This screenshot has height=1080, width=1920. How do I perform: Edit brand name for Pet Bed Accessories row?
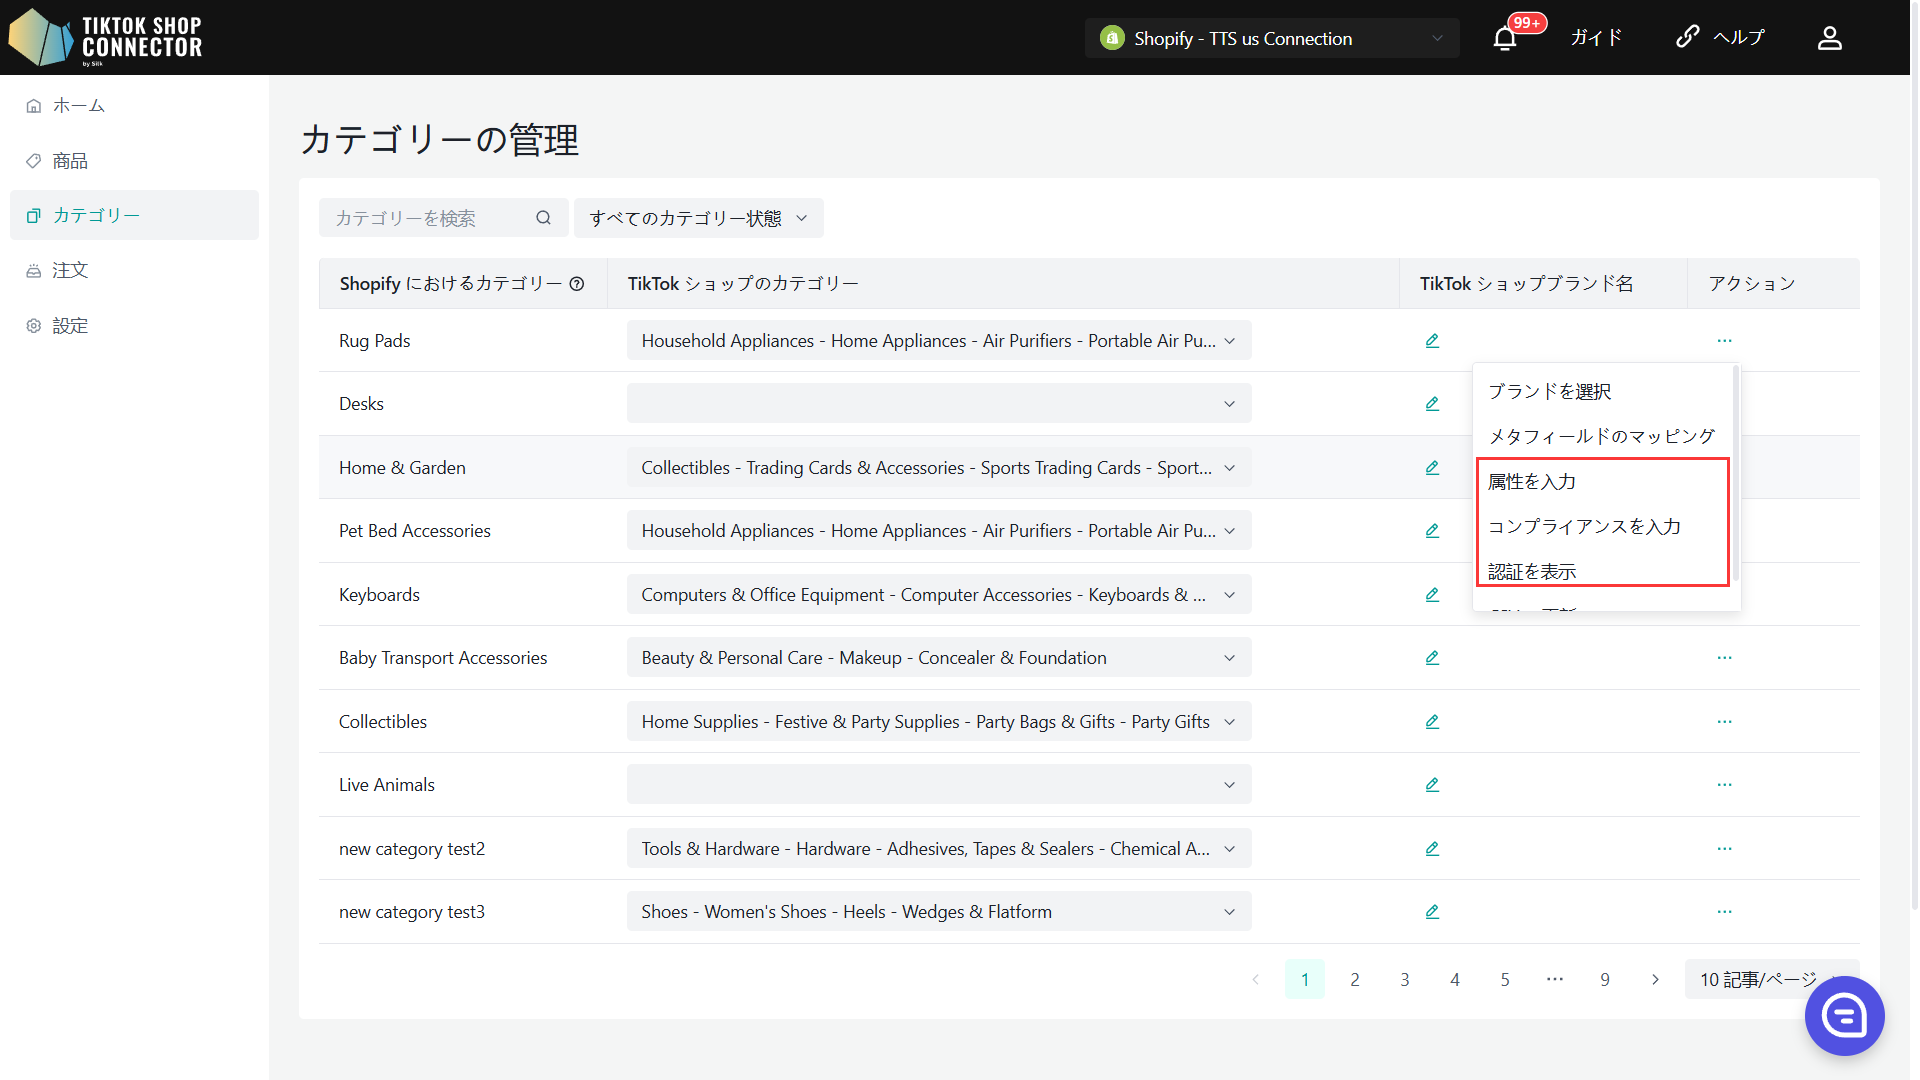click(1432, 531)
